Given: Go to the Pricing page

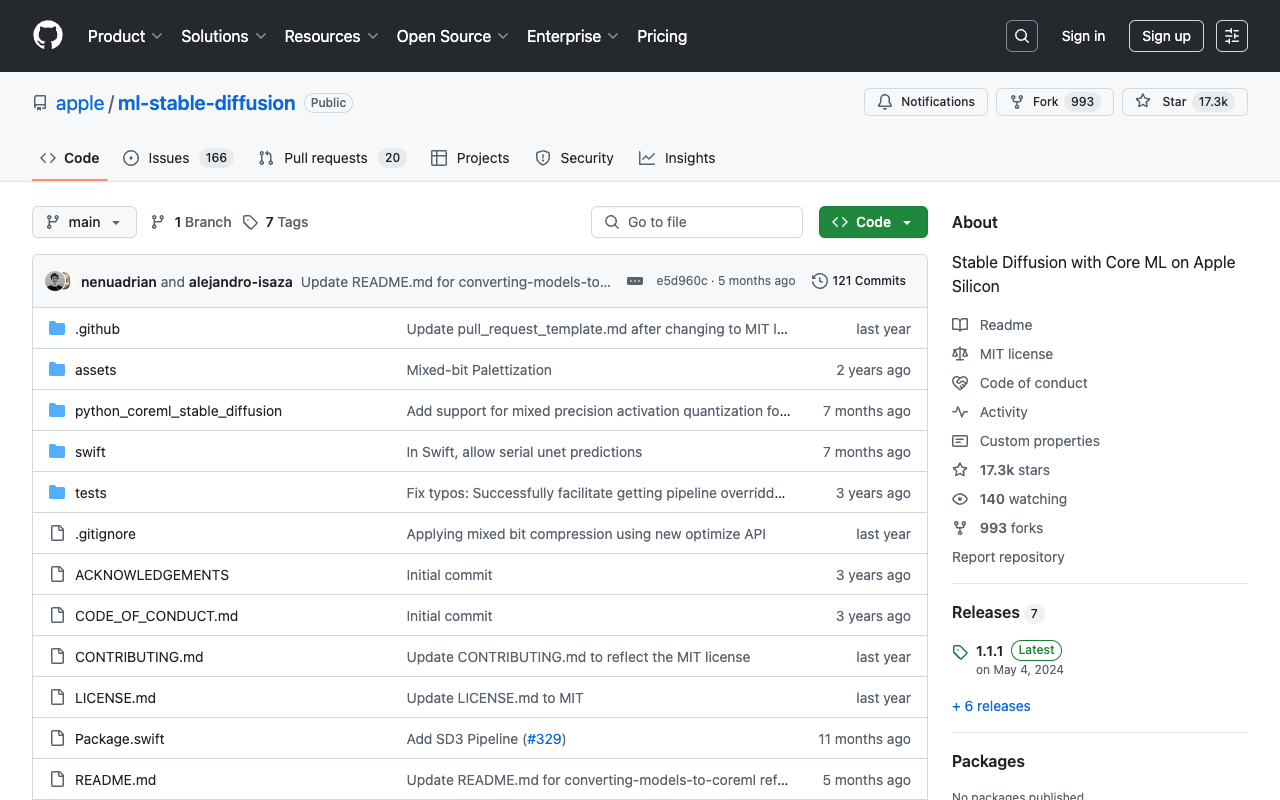Looking at the screenshot, I should [x=662, y=36].
